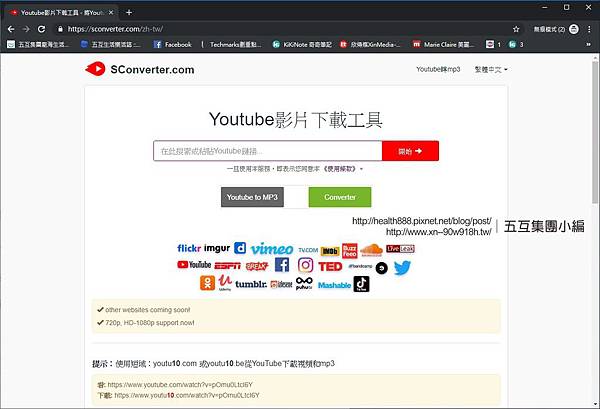Open a new browser tab
This screenshot has width=600, height=409.
[x=129, y=13]
